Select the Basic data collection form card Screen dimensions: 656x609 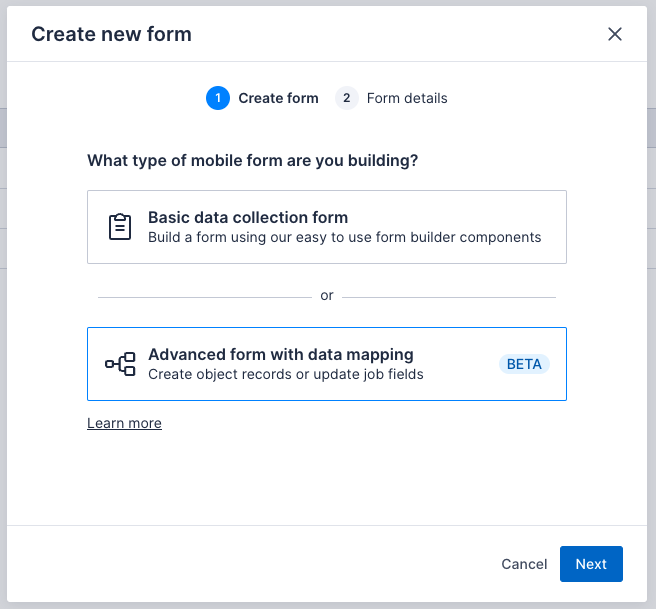(x=327, y=227)
